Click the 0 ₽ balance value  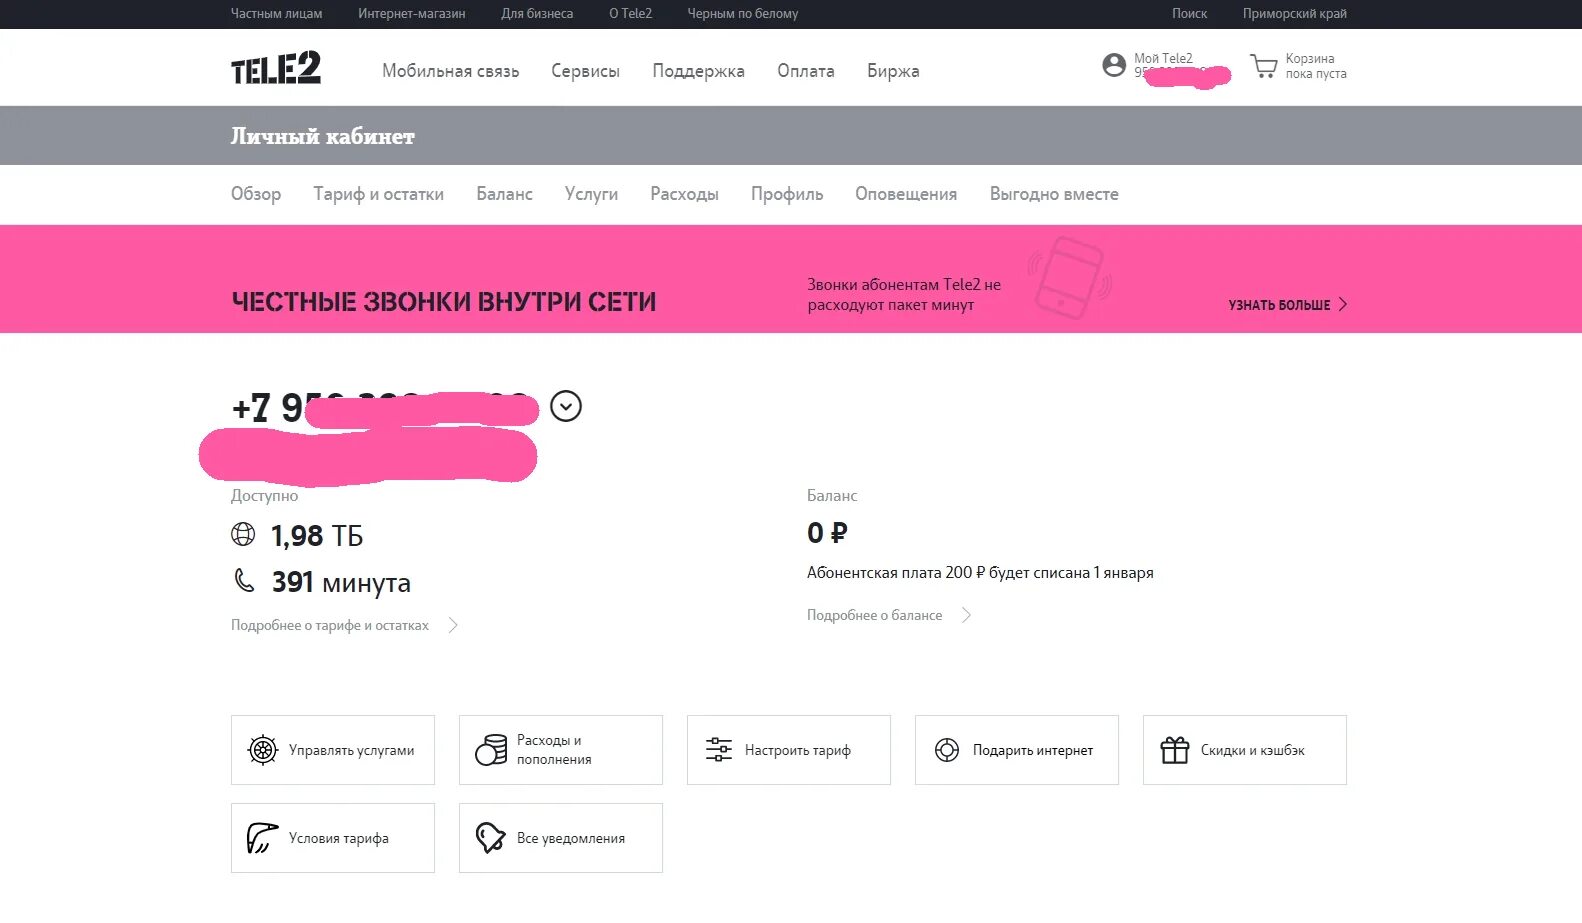[x=827, y=533]
